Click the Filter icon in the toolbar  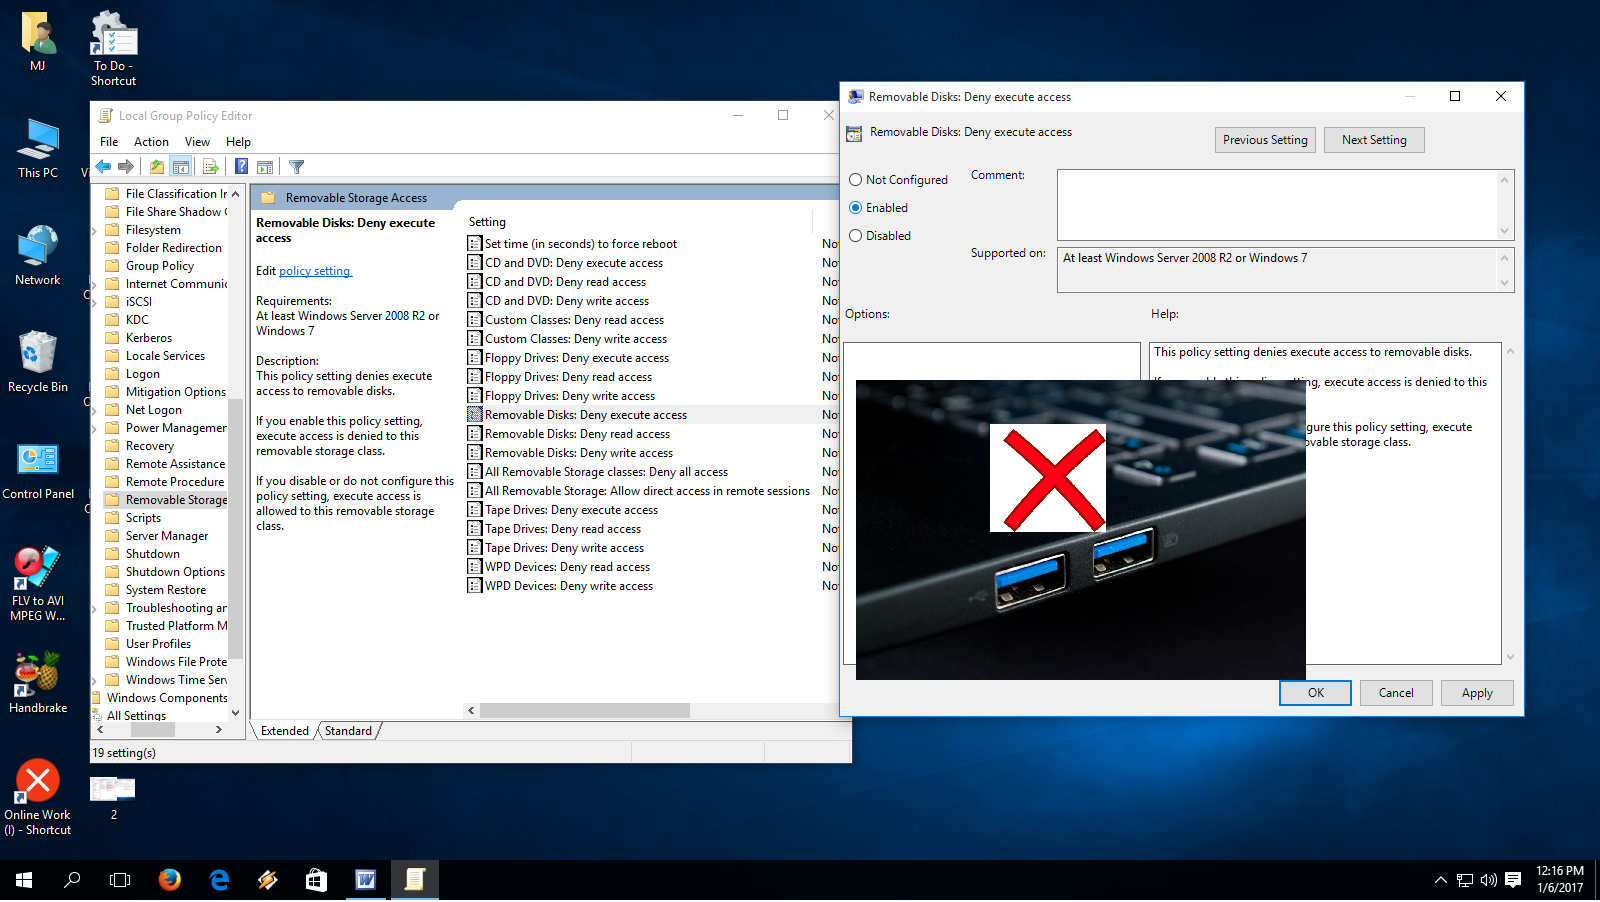click(x=297, y=166)
